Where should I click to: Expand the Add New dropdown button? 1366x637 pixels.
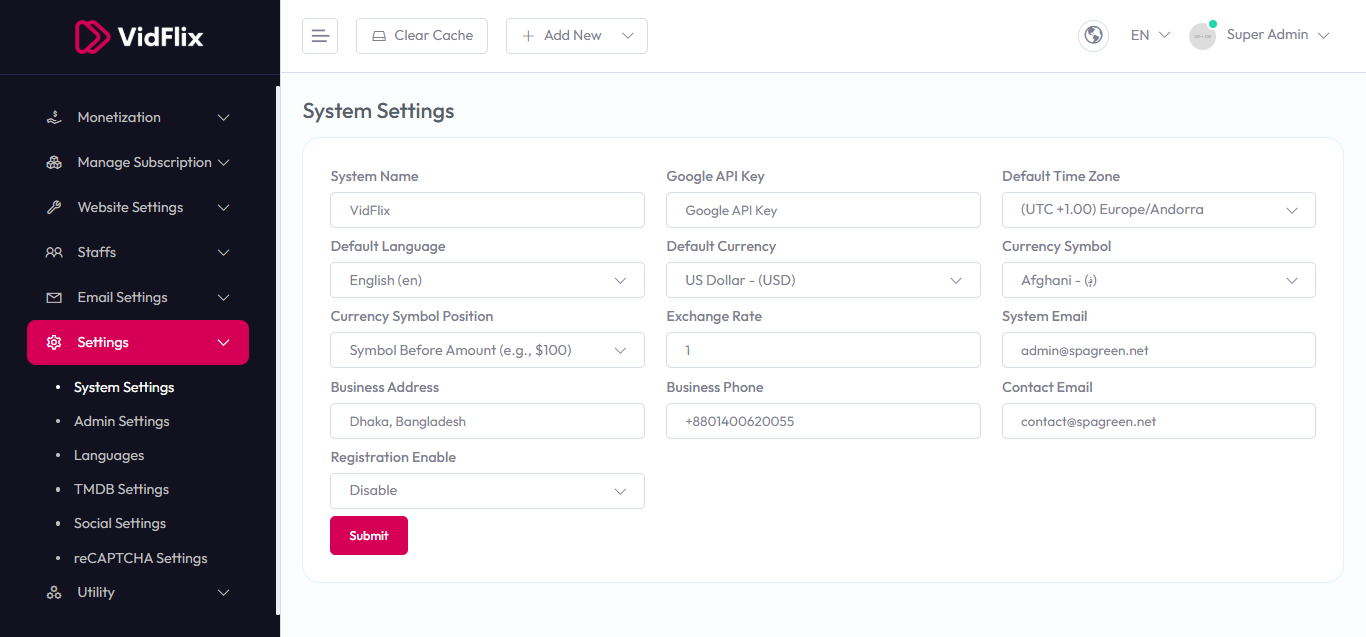pos(576,36)
